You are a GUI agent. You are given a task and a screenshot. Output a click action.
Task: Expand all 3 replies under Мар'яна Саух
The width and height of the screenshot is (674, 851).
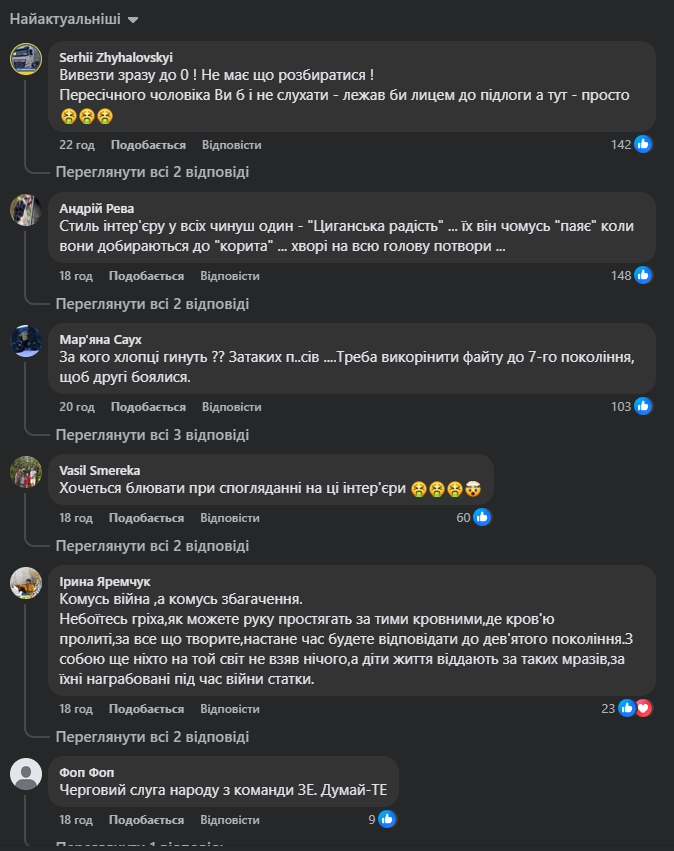(152, 434)
